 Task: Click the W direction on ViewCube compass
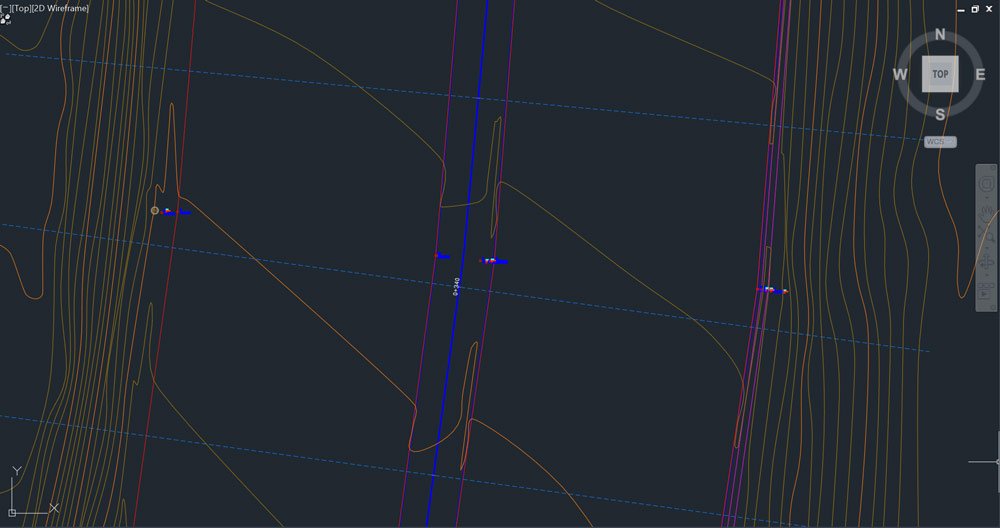point(900,74)
